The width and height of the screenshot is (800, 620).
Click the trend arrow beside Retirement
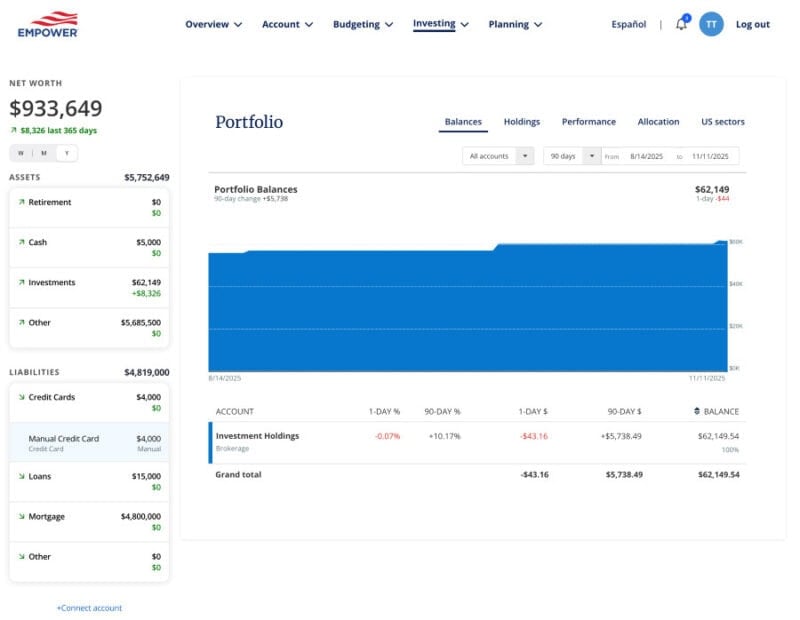(x=21, y=202)
